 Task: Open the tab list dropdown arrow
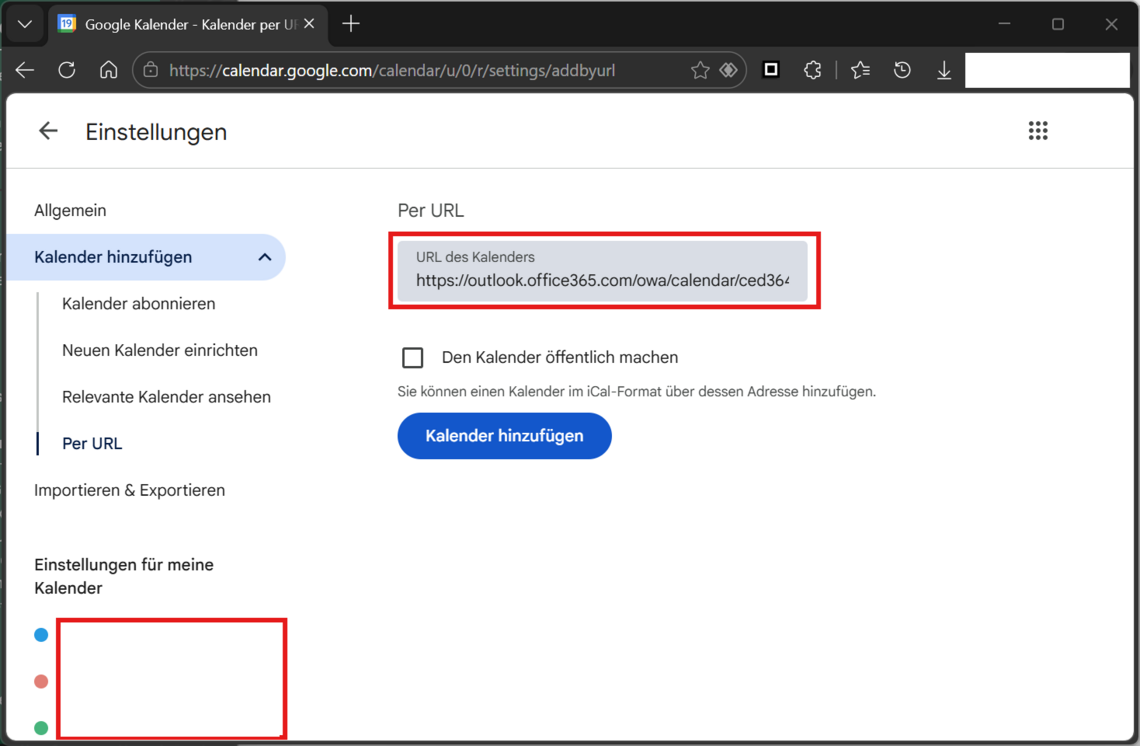25,24
